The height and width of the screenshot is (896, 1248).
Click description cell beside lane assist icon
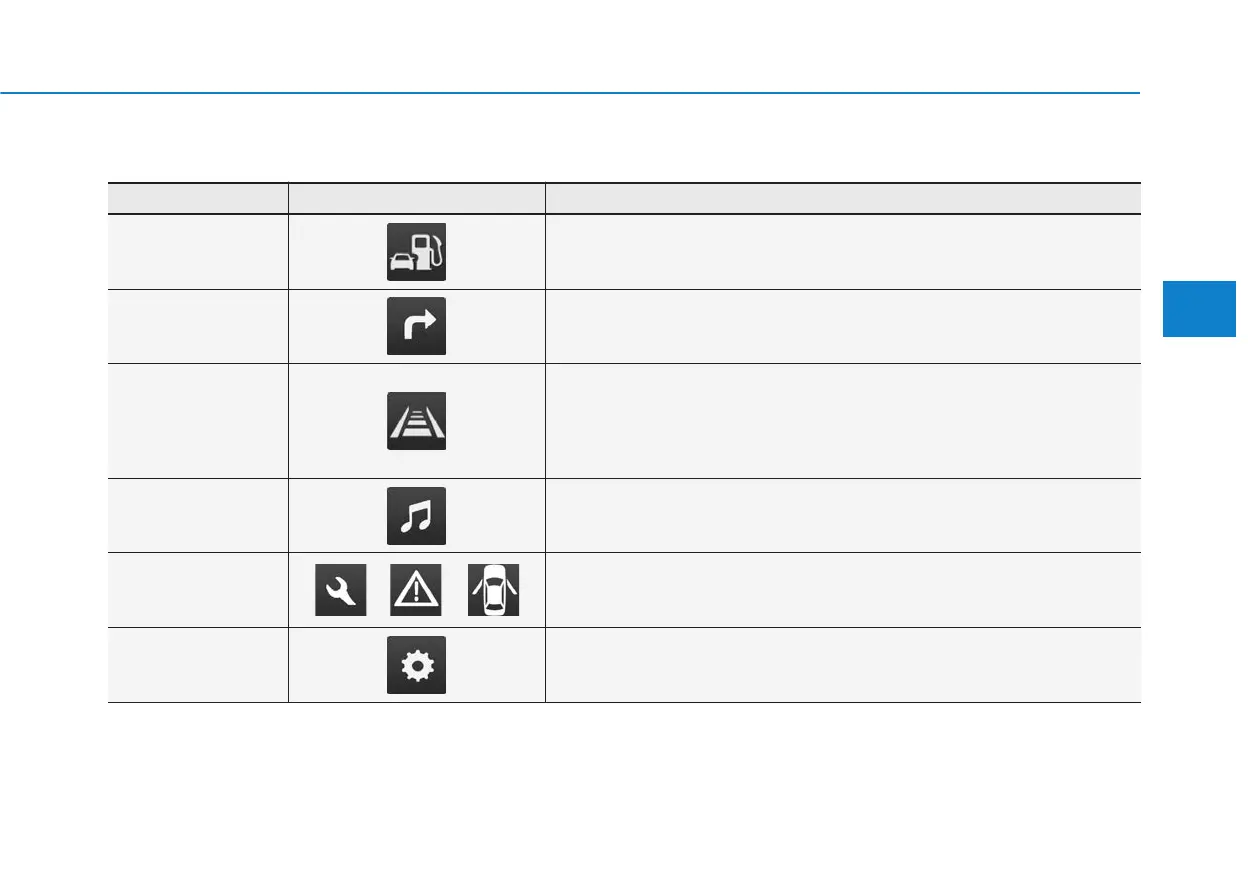point(842,421)
